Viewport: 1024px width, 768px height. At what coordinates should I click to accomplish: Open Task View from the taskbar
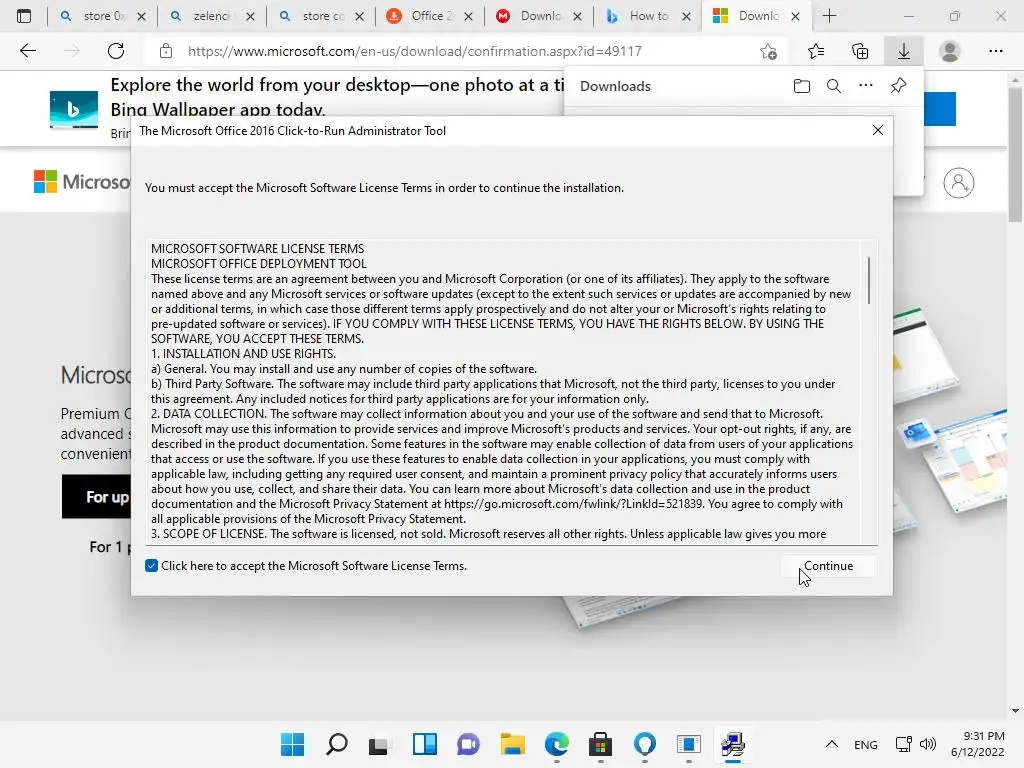(380, 744)
